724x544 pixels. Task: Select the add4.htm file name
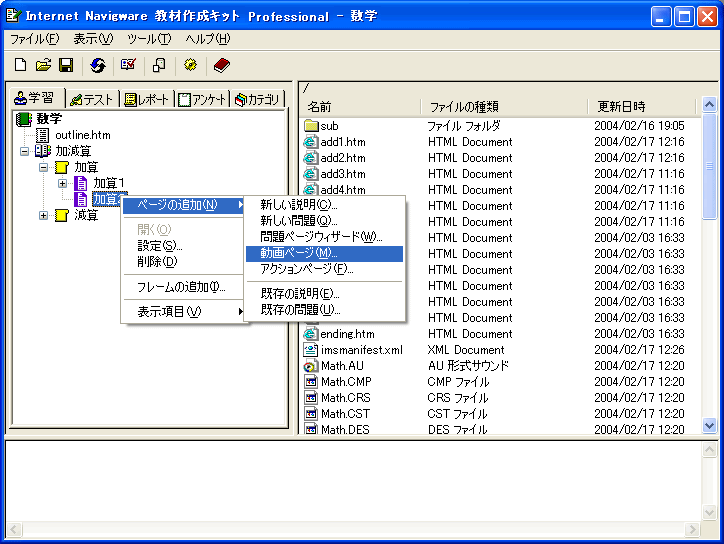point(343,190)
